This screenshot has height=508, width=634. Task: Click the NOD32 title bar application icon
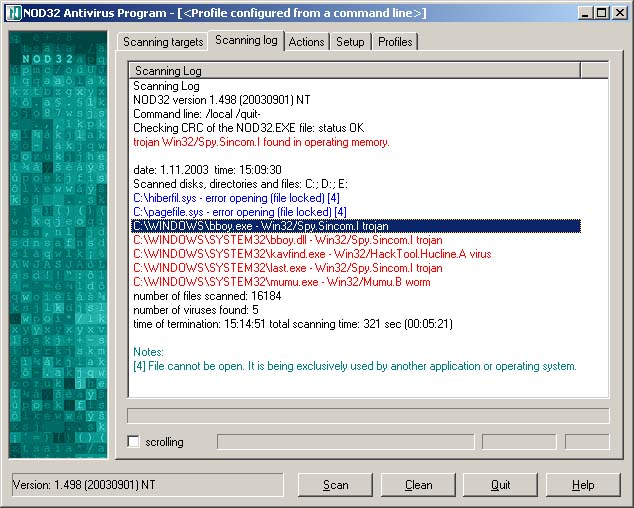tap(12, 12)
